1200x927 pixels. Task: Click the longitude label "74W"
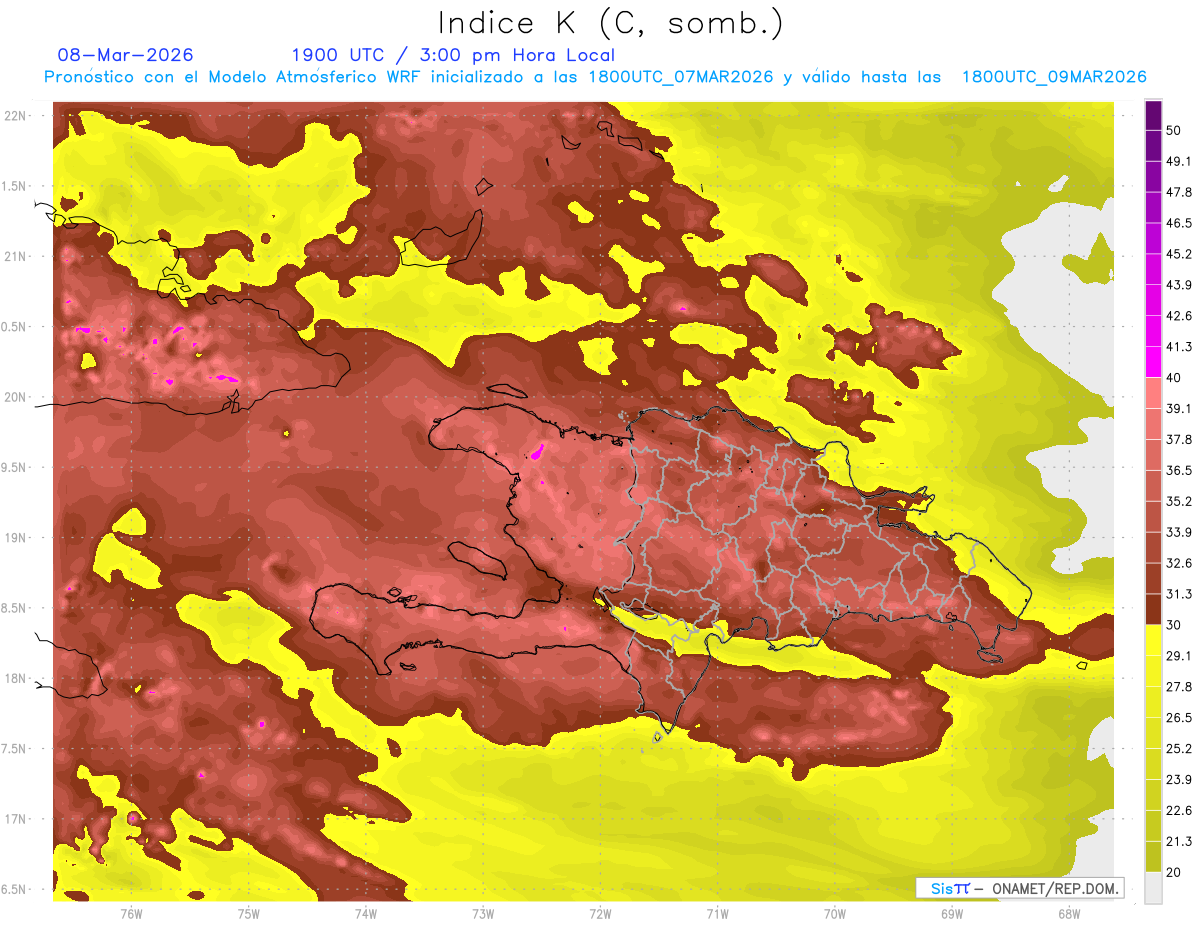pos(366,914)
